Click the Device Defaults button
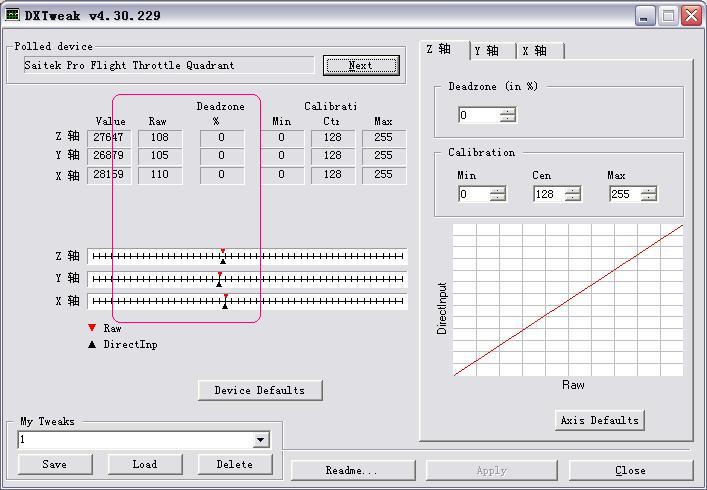Screen dimensions: 707x490 tap(260, 390)
